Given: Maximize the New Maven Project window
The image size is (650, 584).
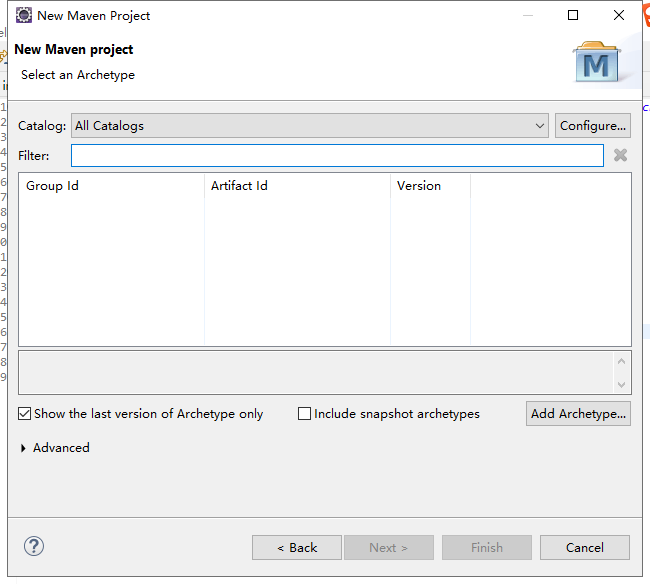Looking at the screenshot, I should click(x=573, y=16).
